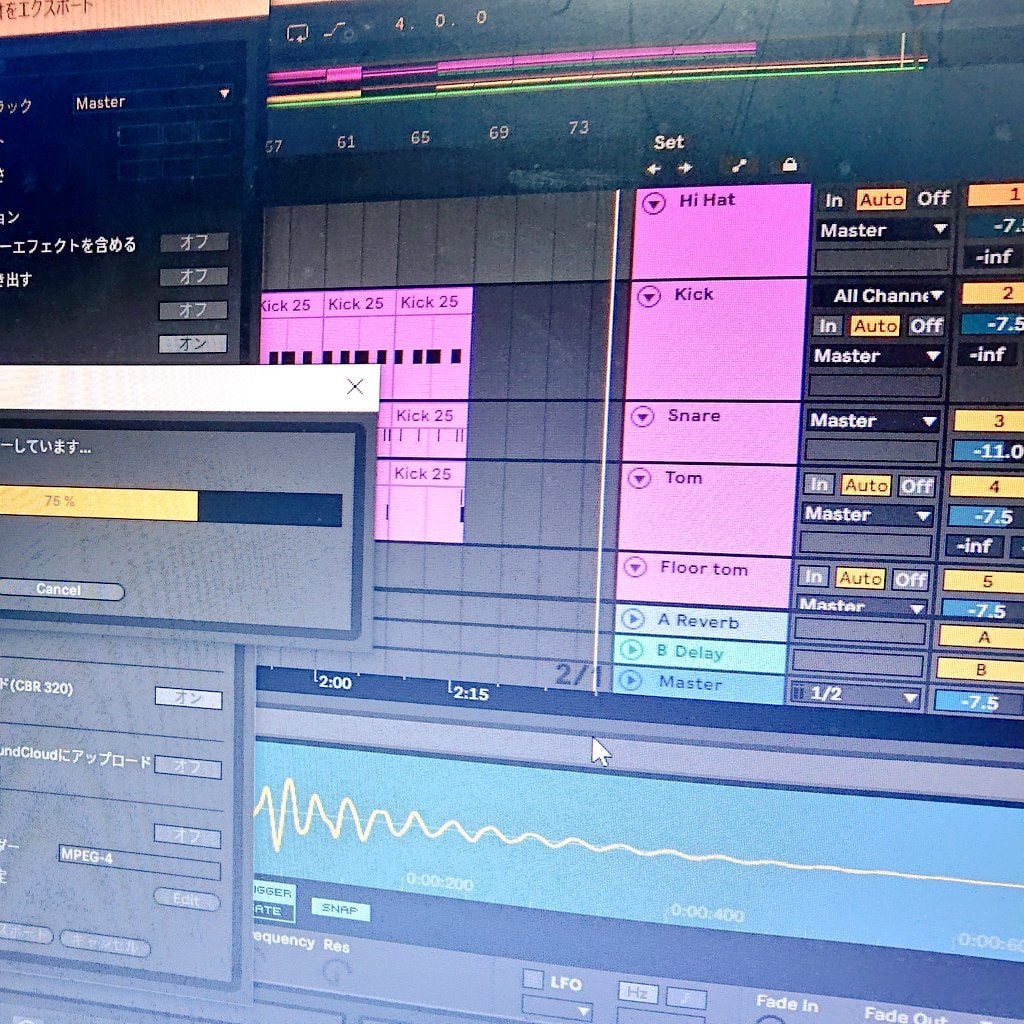
Task: Click Master volume value -7.5
Action: tap(978, 702)
